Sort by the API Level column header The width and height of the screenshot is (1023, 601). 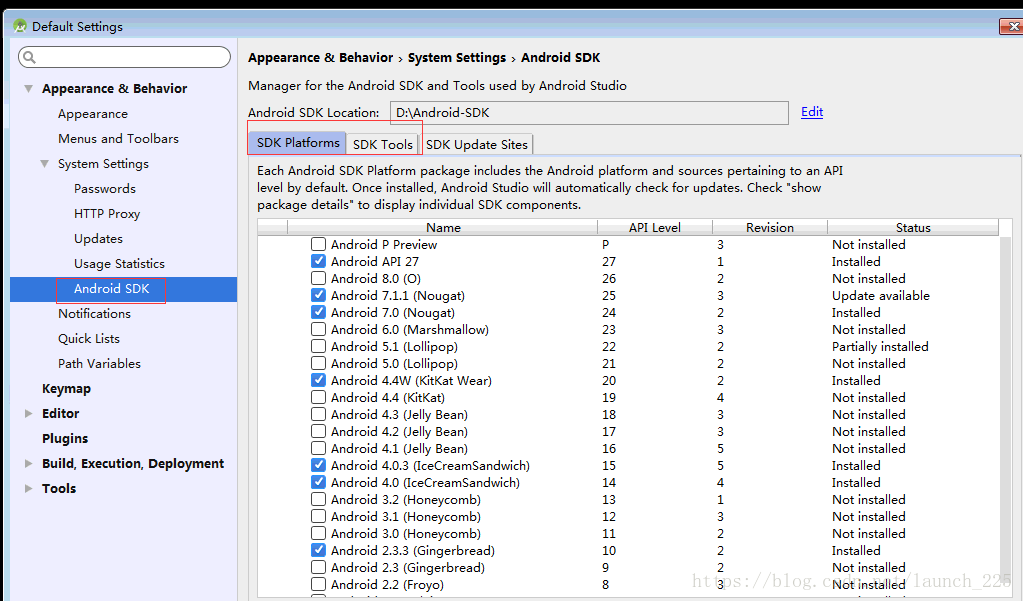pyautogui.click(x=654, y=227)
